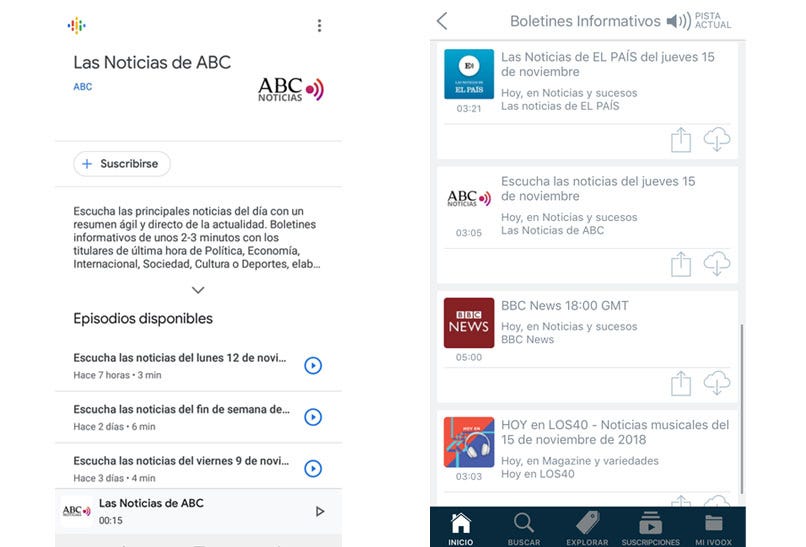Image resolution: width=806 pixels, height=547 pixels.
Task: Resume Las Noticias de ABC in mini player
Action: (320, 511)
